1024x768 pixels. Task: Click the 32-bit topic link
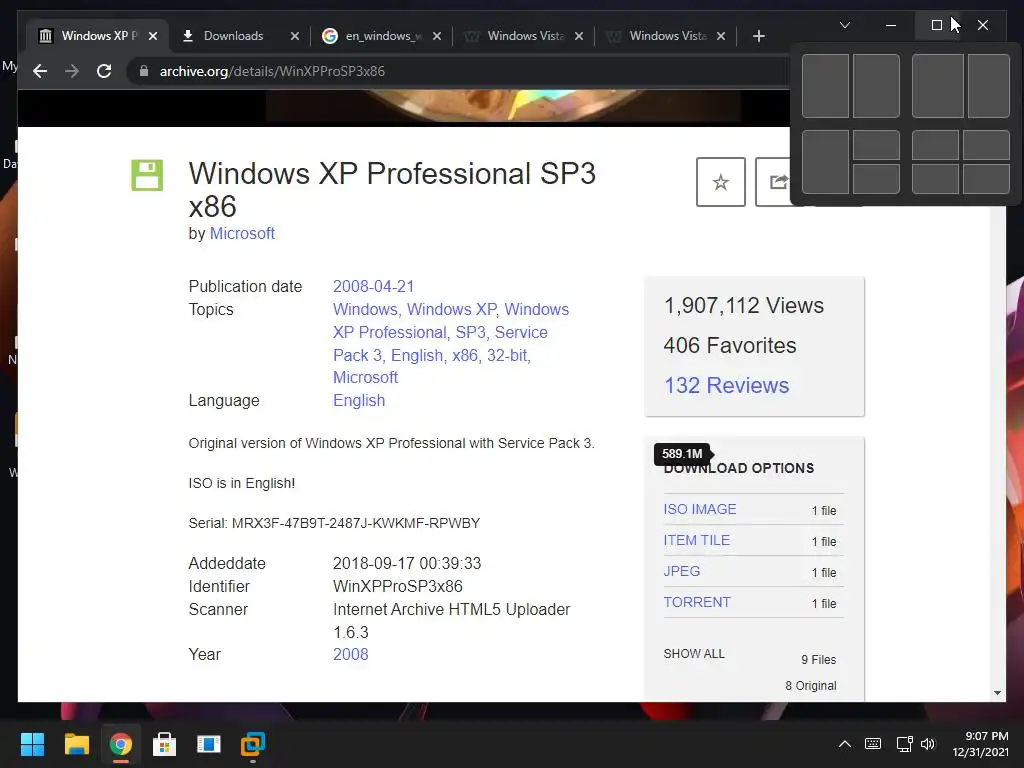507,355
